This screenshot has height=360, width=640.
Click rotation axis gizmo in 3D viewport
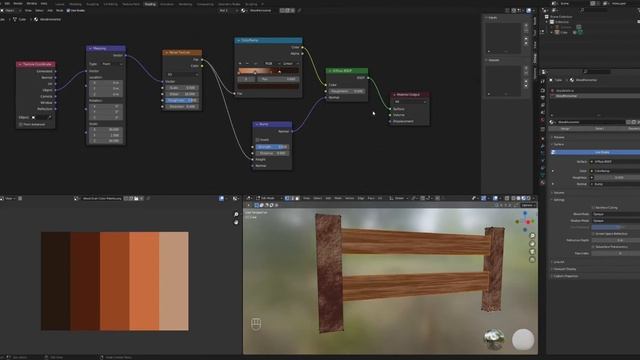click(525, 222)
